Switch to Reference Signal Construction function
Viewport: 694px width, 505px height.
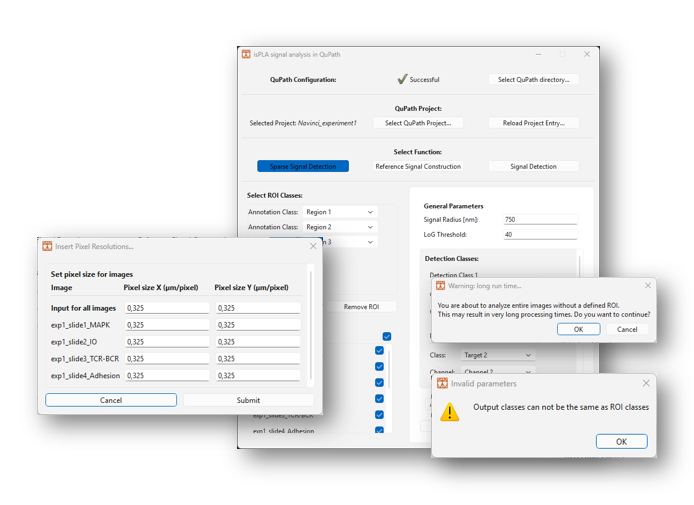tap(417, 166)
